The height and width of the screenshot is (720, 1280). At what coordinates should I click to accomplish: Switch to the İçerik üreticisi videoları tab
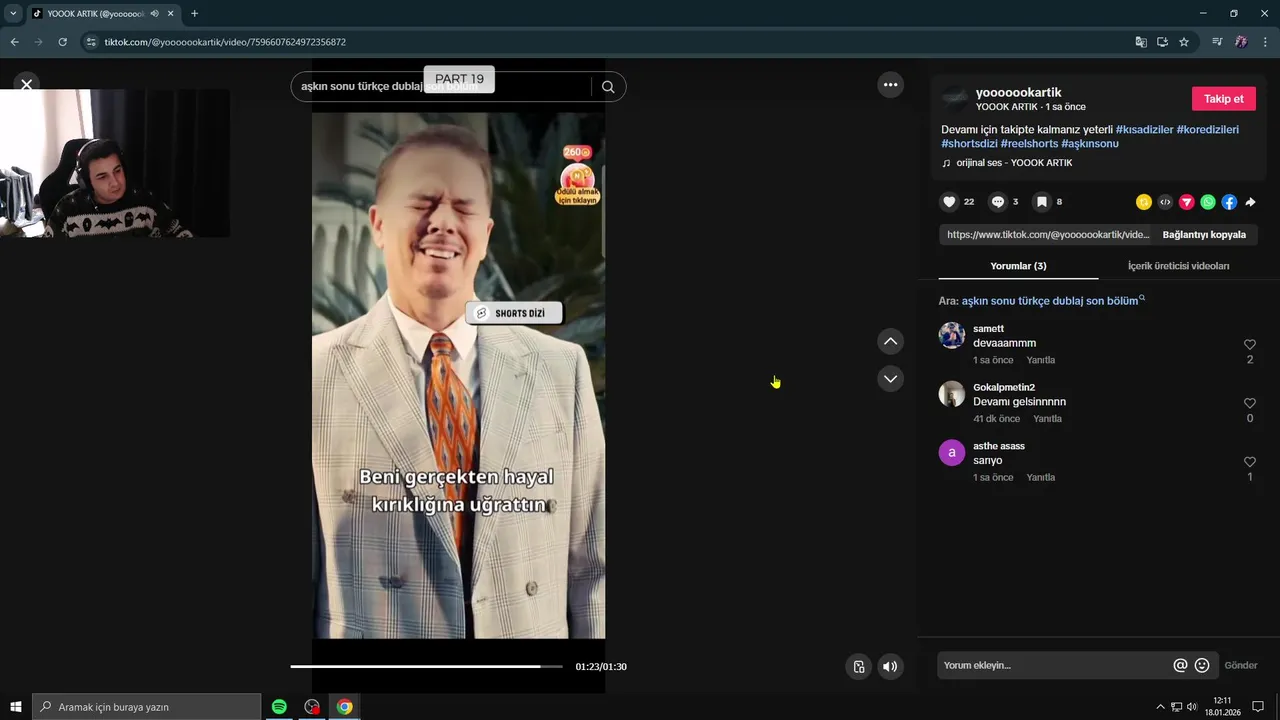point(1178,266)
